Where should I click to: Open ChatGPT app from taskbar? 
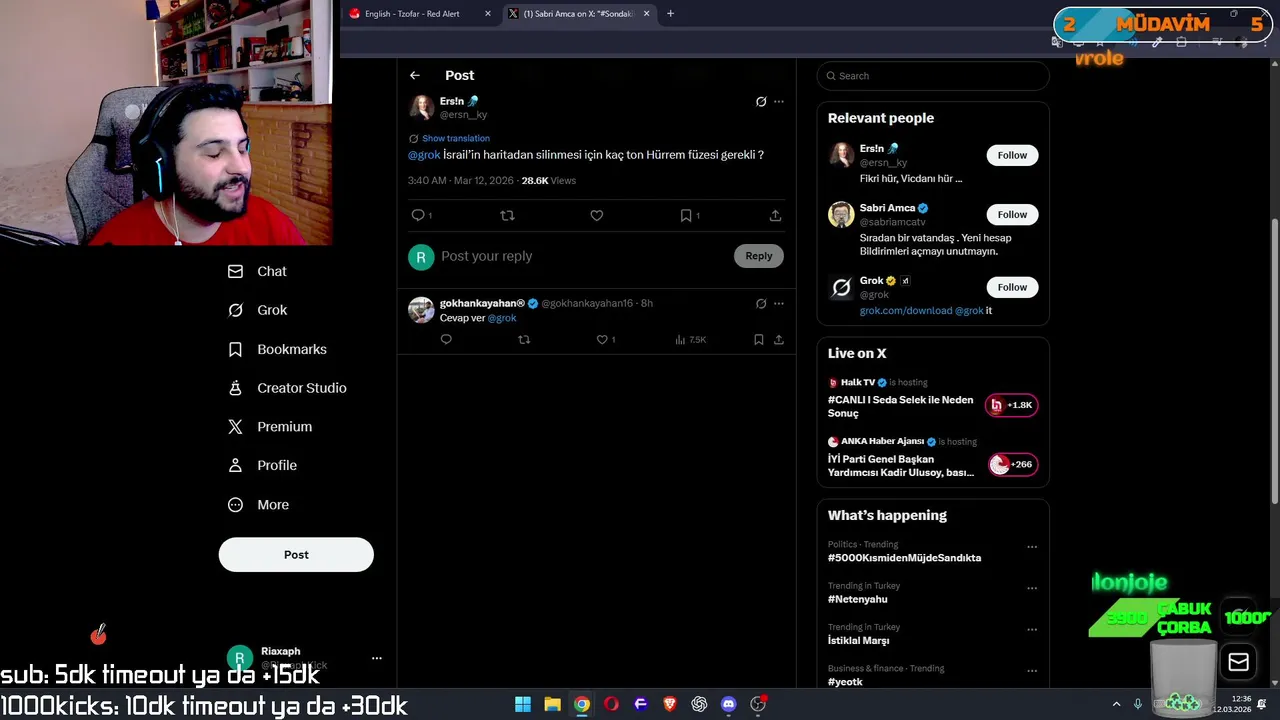[699, 704]
